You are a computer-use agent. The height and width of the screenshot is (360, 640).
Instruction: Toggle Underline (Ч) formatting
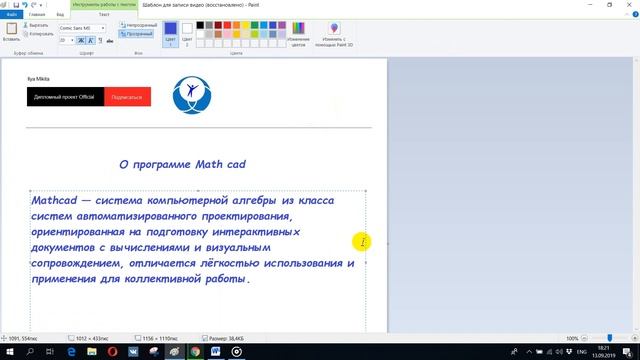[x=100, y=40]
